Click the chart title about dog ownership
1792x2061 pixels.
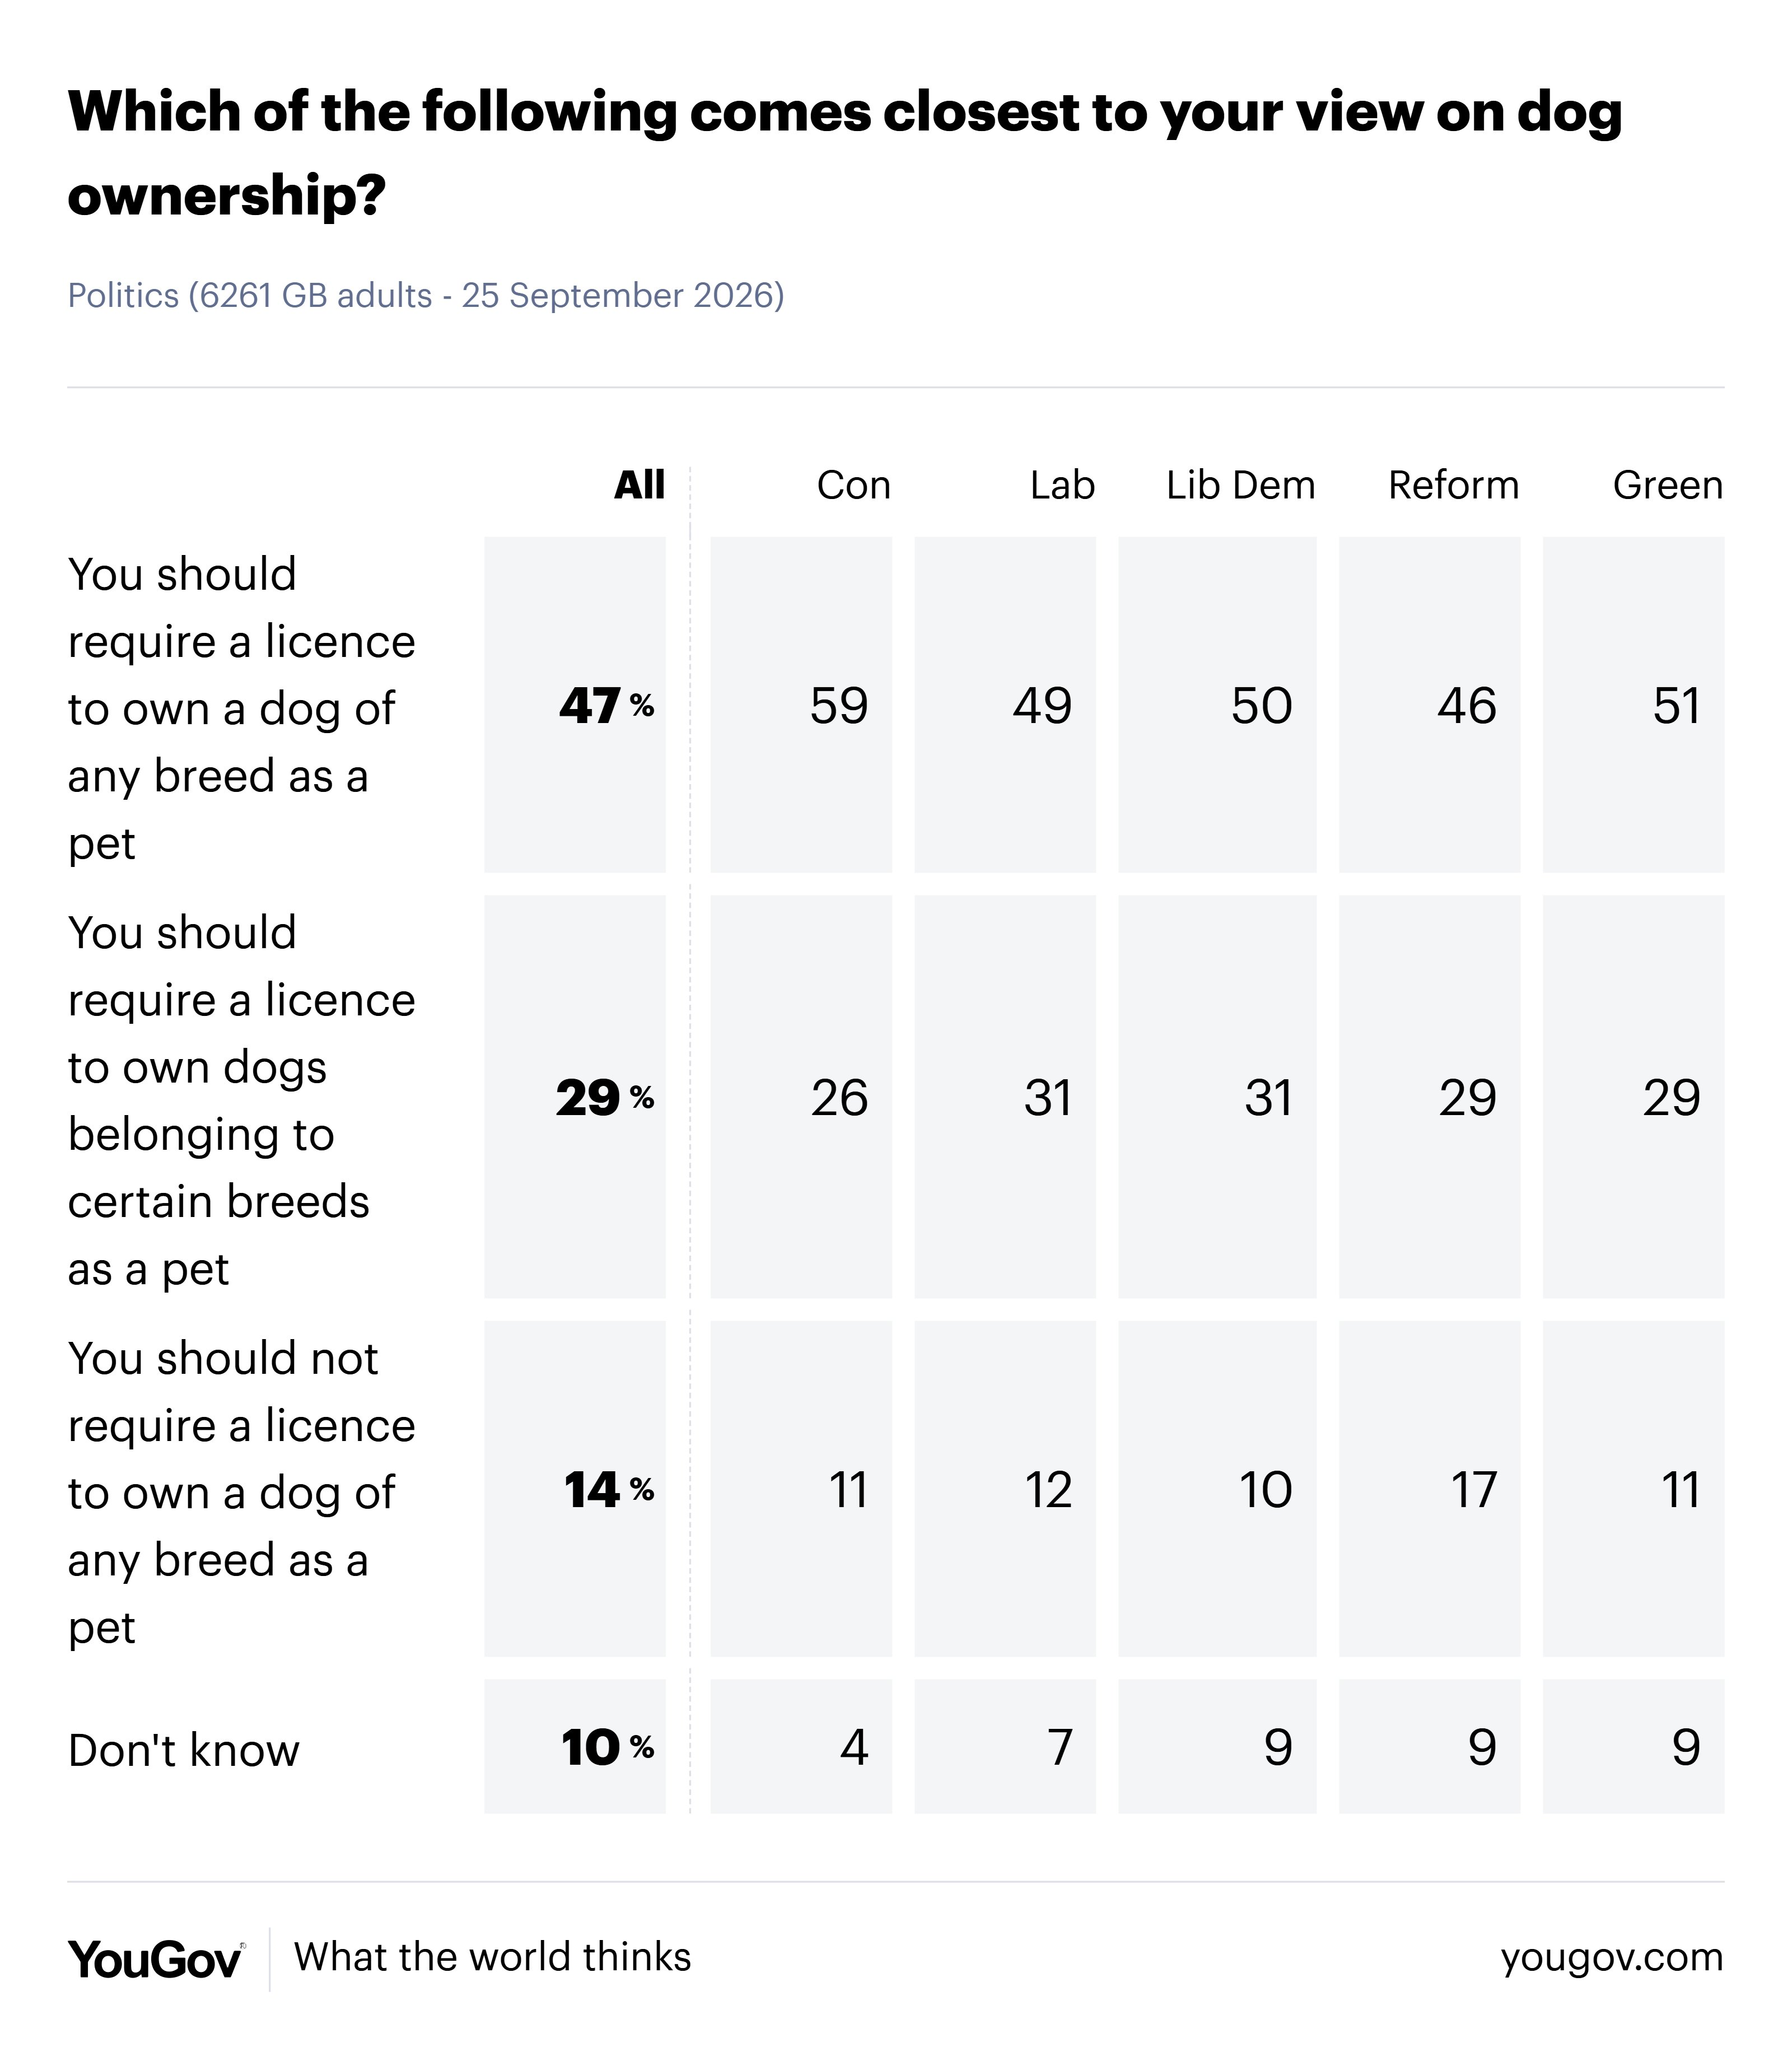(x=845, y=152)
